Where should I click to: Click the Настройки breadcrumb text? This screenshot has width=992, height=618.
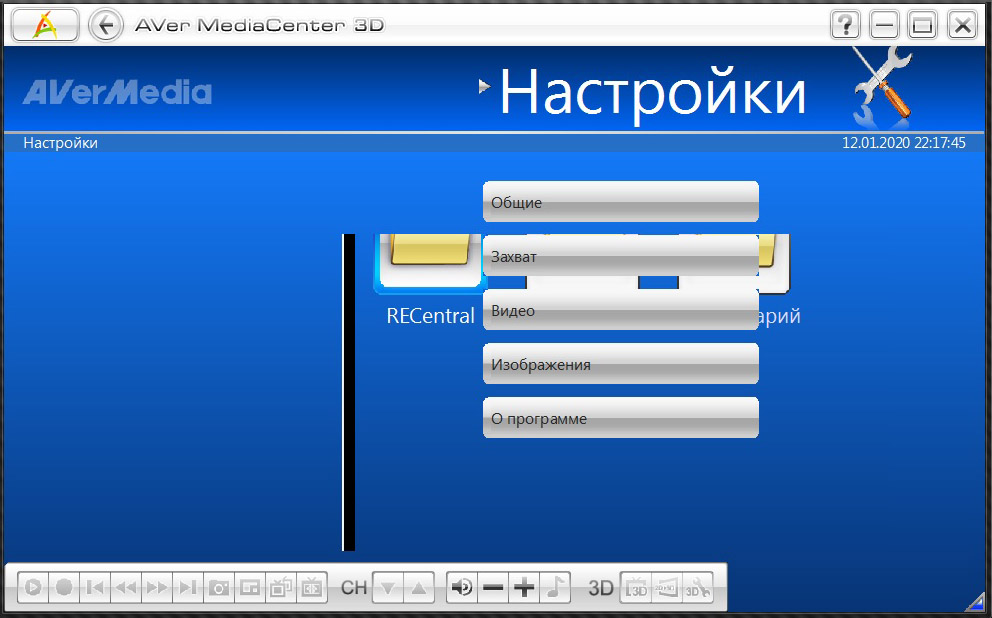click(x=60, y=142)
